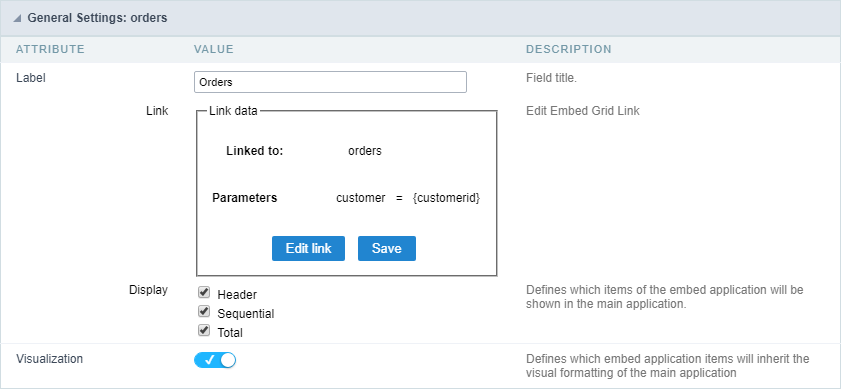Click the Parameters label
The width and height of the screenshot is (841, 389).
[x=245, y=198]
